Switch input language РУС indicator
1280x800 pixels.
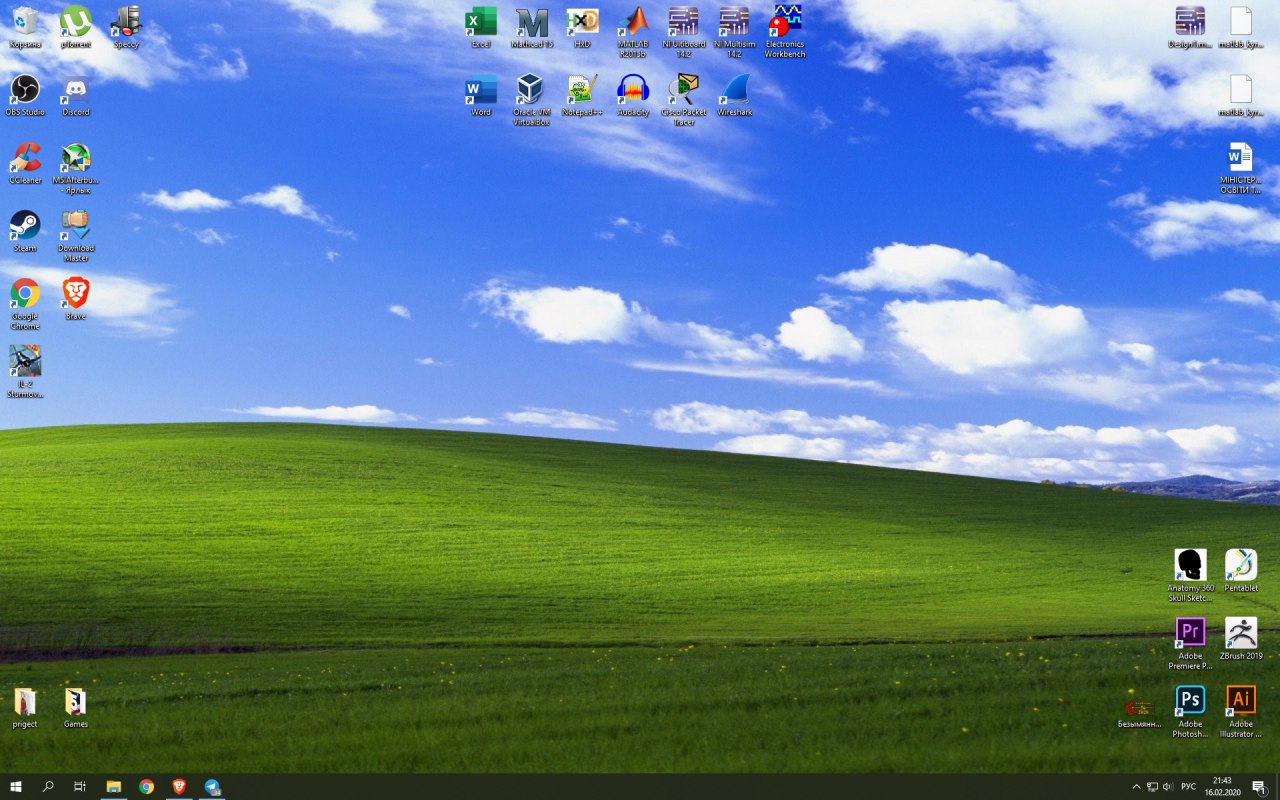(x=1189, y=787)
